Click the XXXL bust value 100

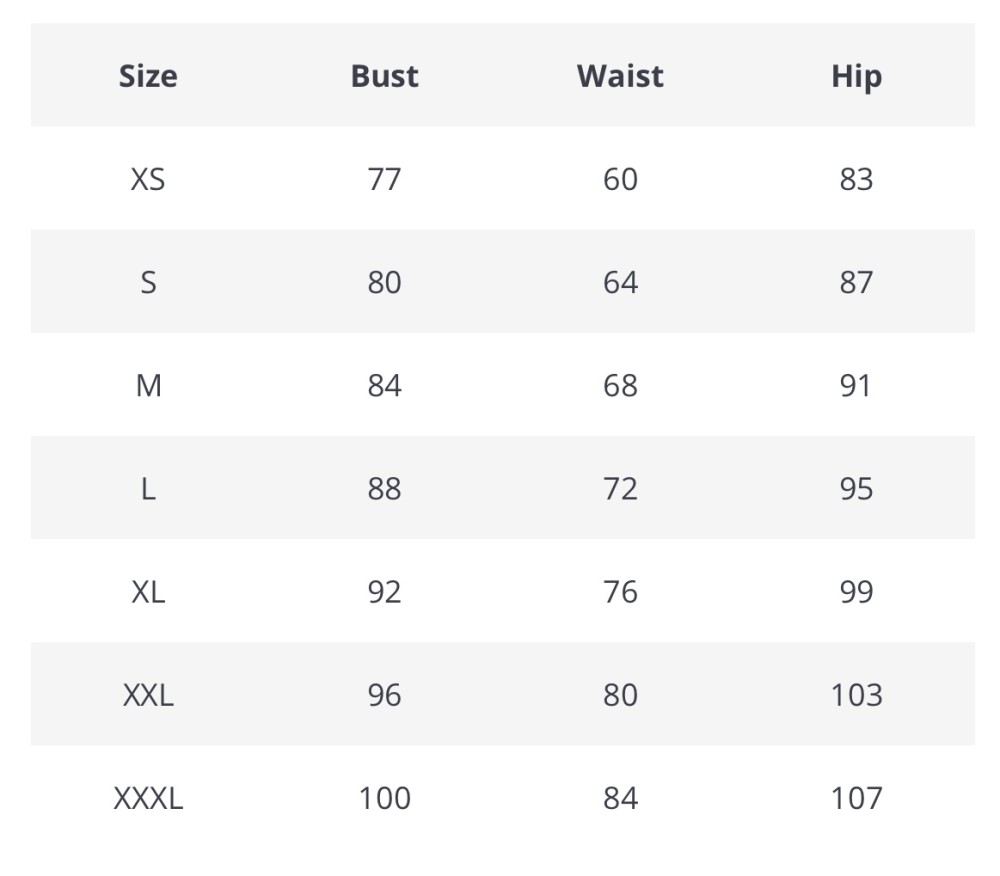[384, 798]
